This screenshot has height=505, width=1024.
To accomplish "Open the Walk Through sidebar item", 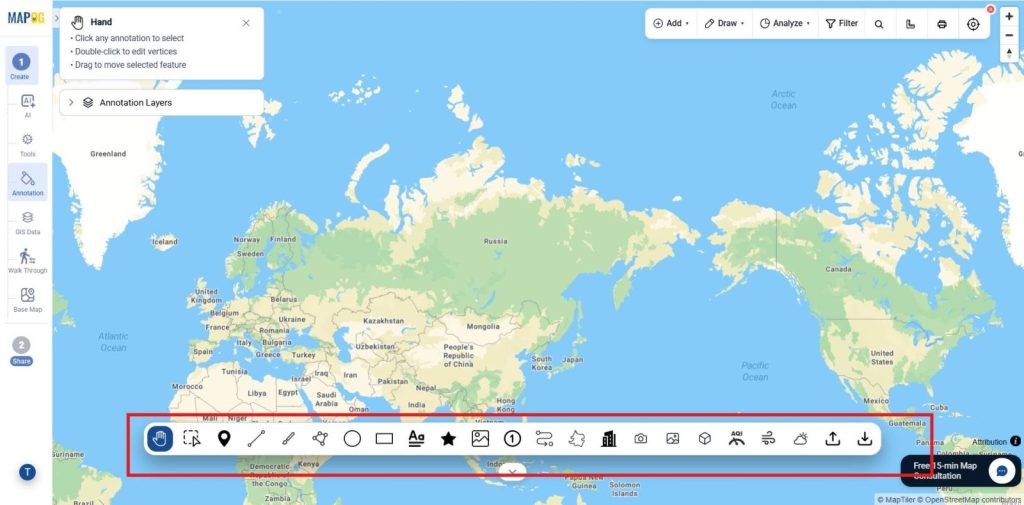I will pos(27,261).
